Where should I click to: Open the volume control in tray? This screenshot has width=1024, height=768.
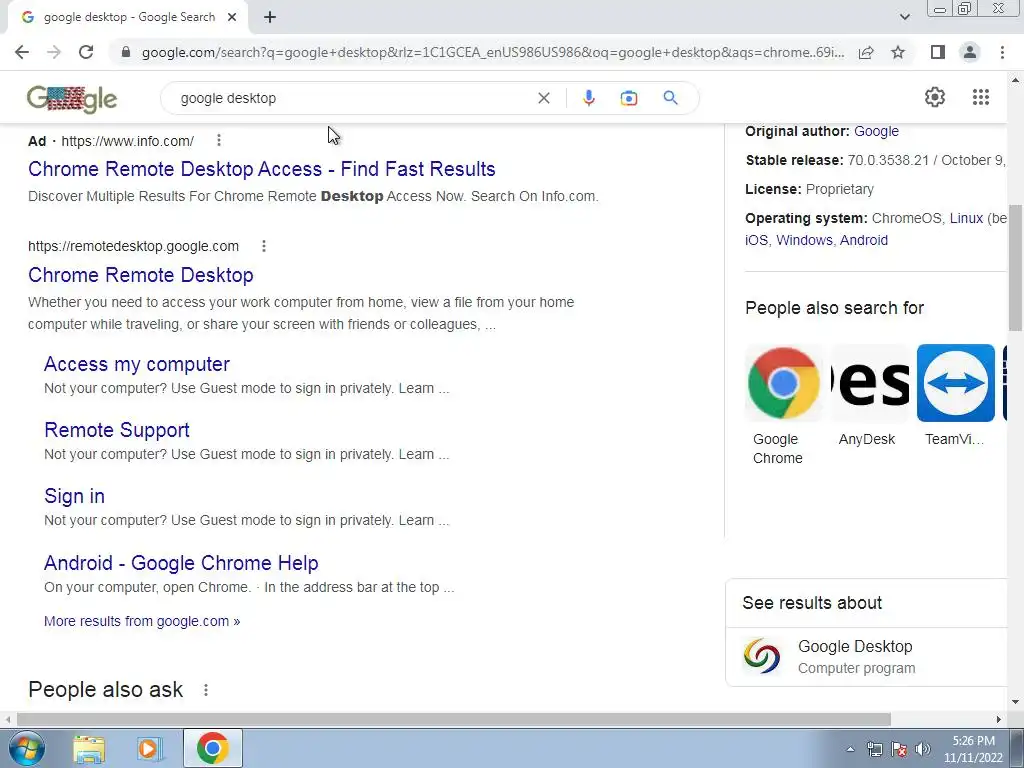pyautogui.click(x=923, y=749)
